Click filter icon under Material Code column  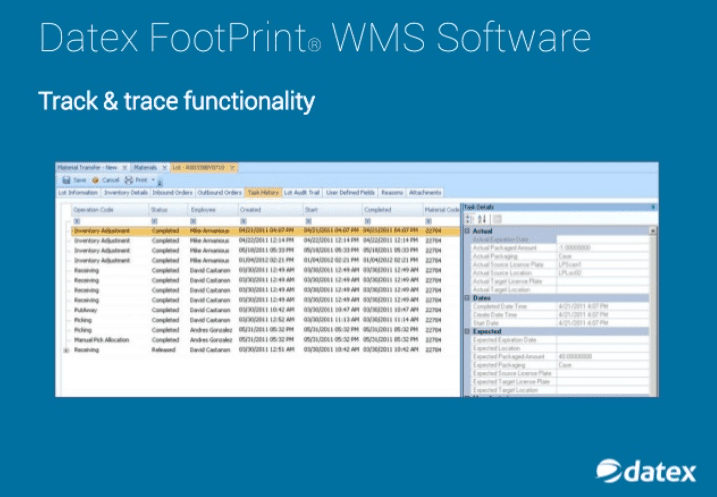coord(428,221)
